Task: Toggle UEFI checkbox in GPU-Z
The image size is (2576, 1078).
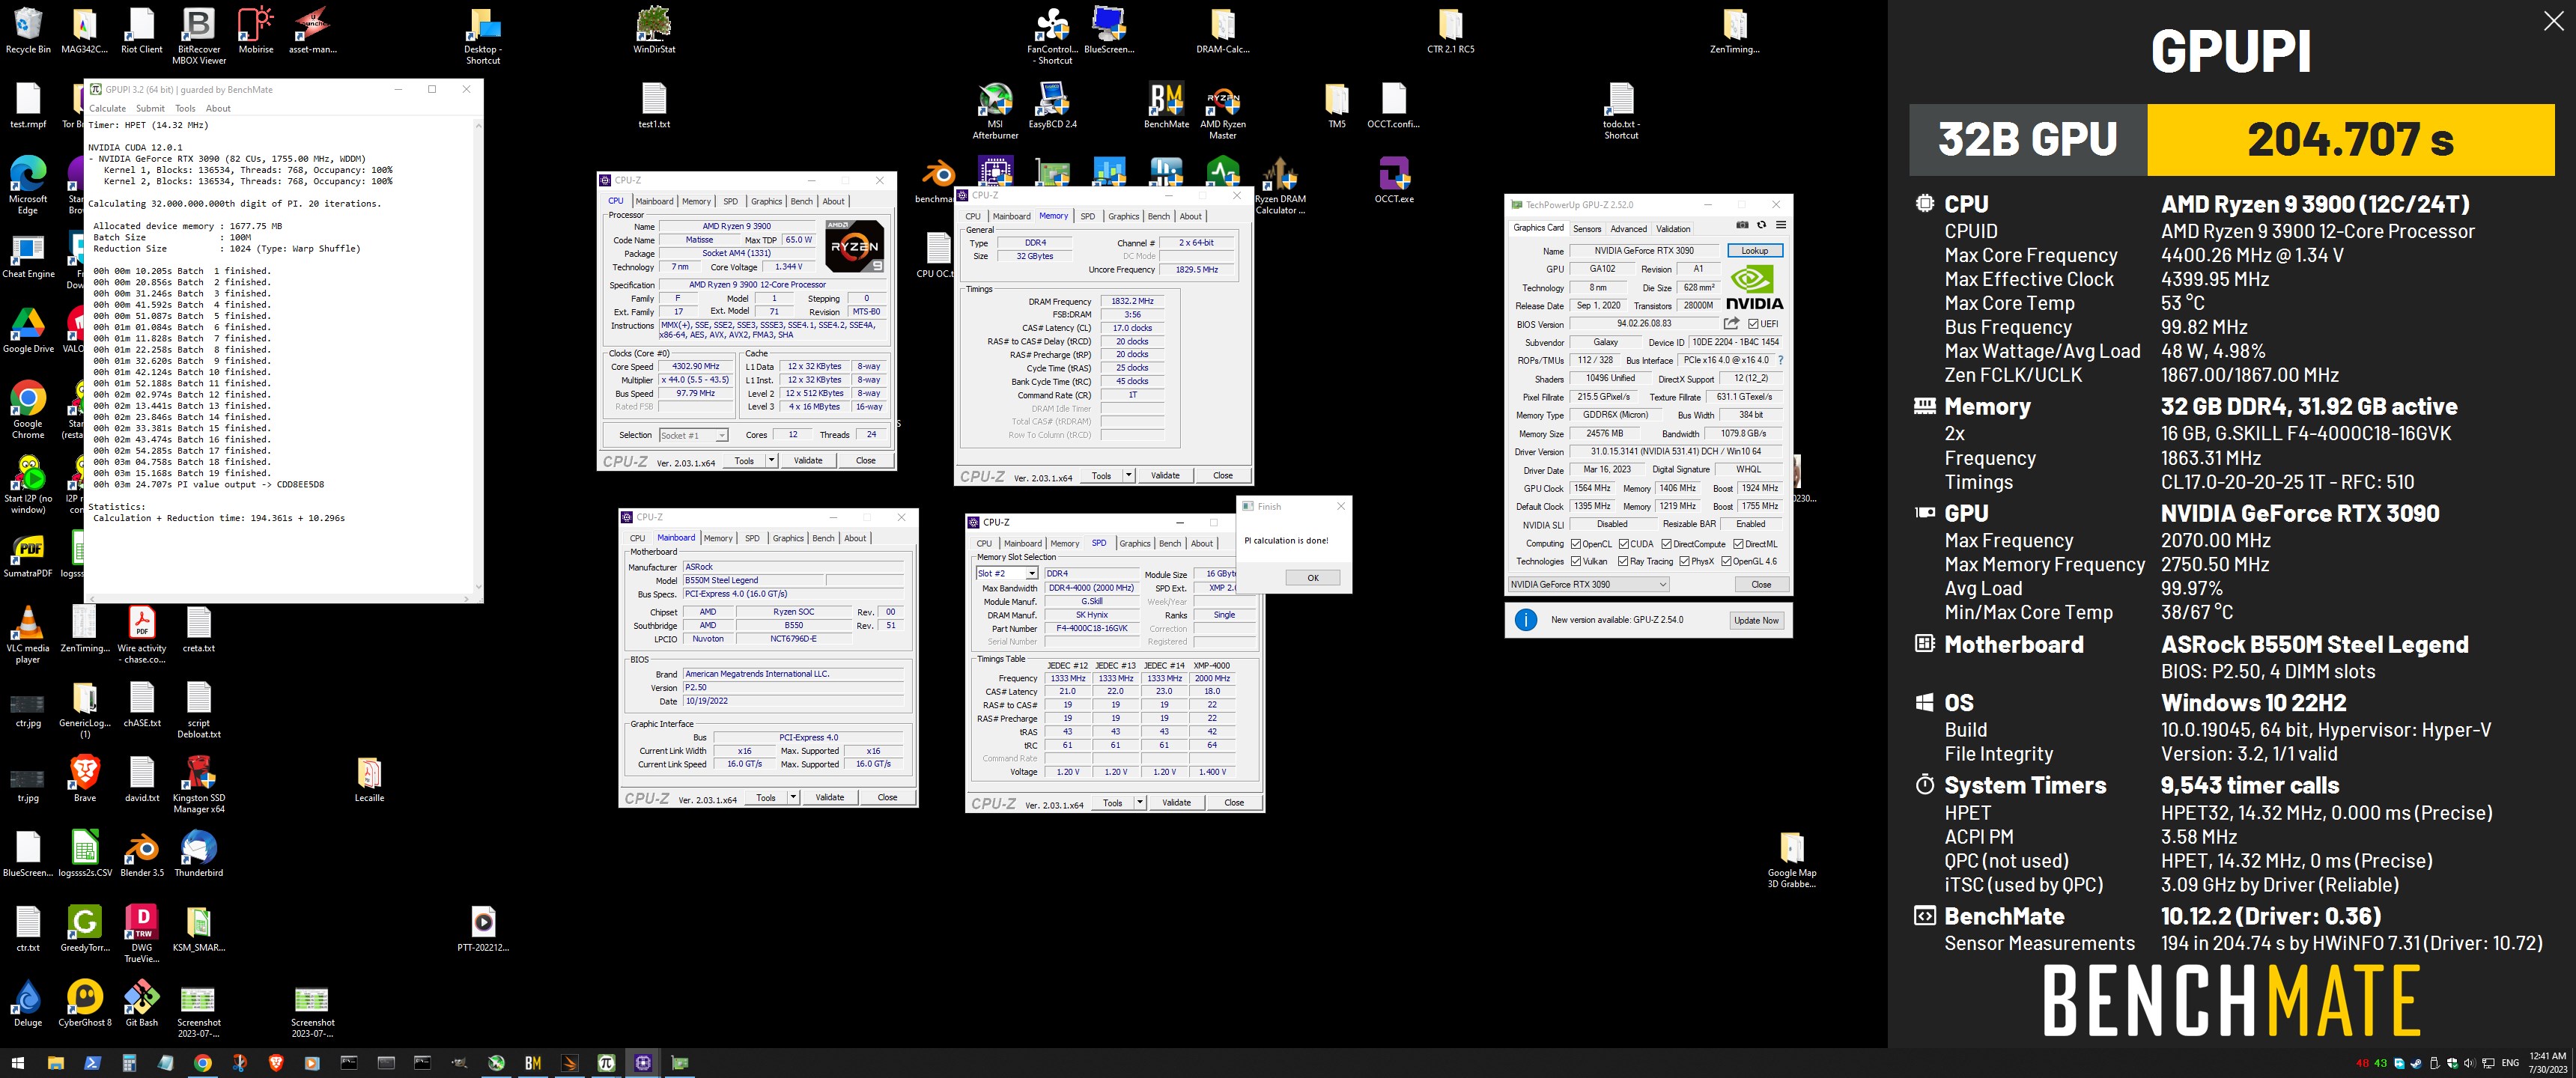Action: coord(1753,324)
